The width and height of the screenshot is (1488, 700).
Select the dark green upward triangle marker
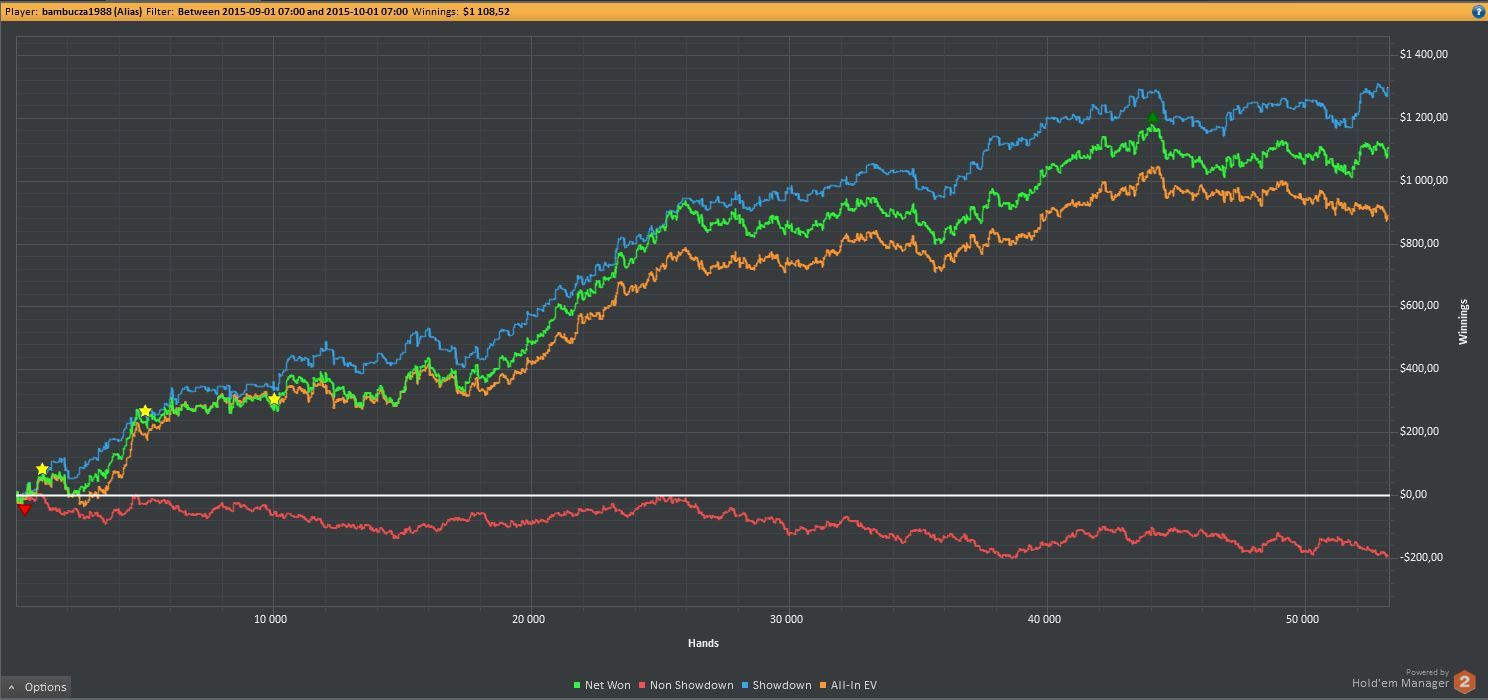1152,118
